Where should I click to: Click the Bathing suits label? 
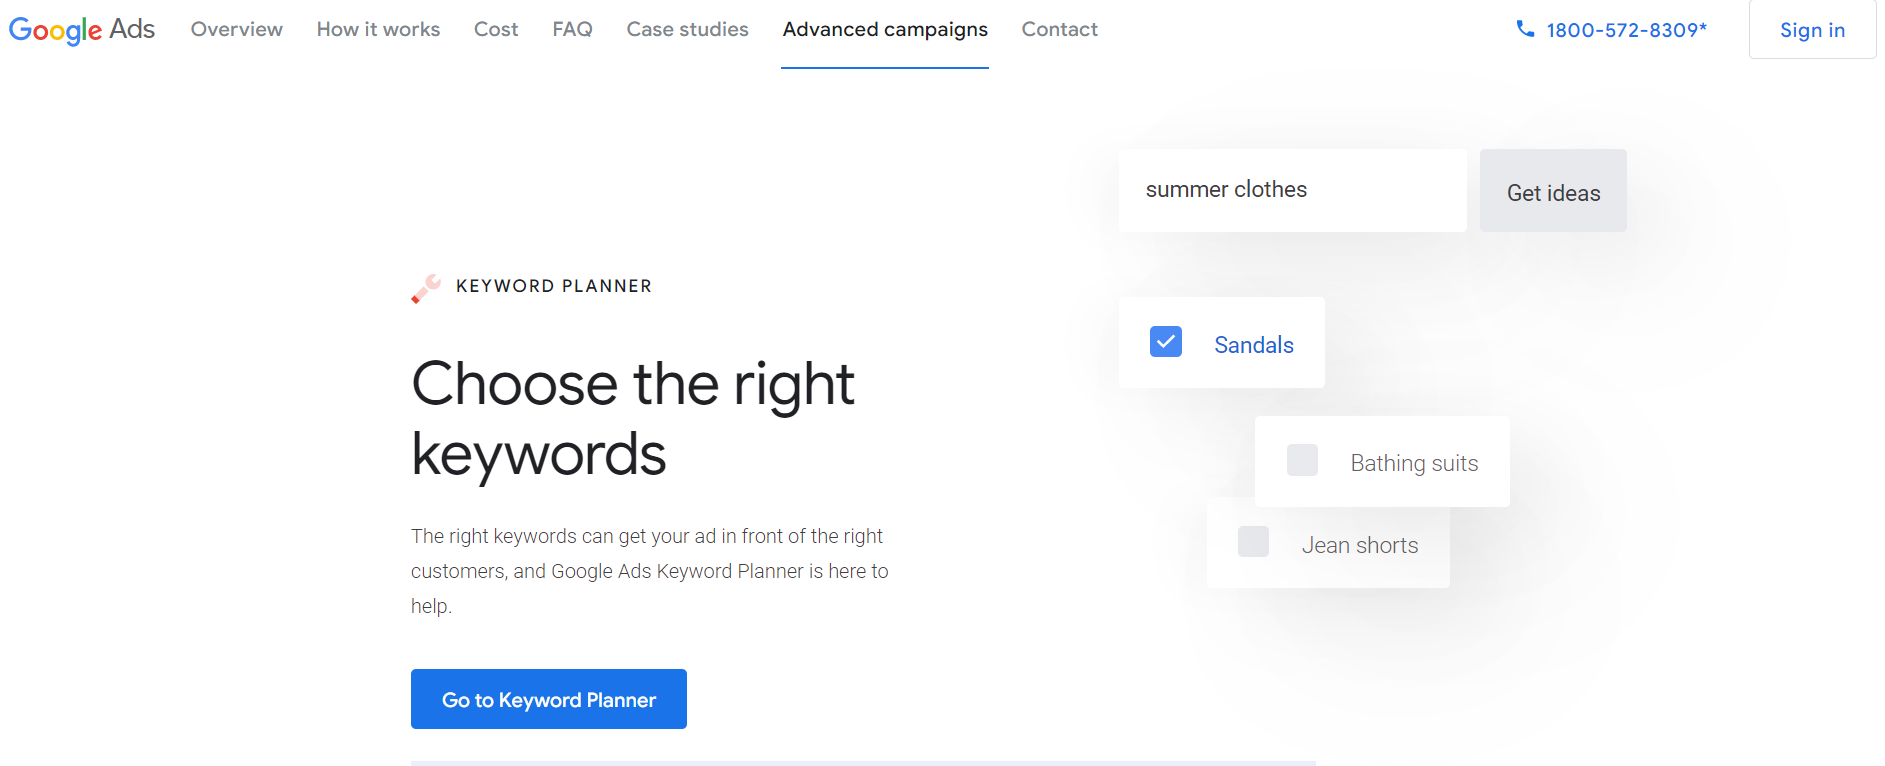(1414, 463)
